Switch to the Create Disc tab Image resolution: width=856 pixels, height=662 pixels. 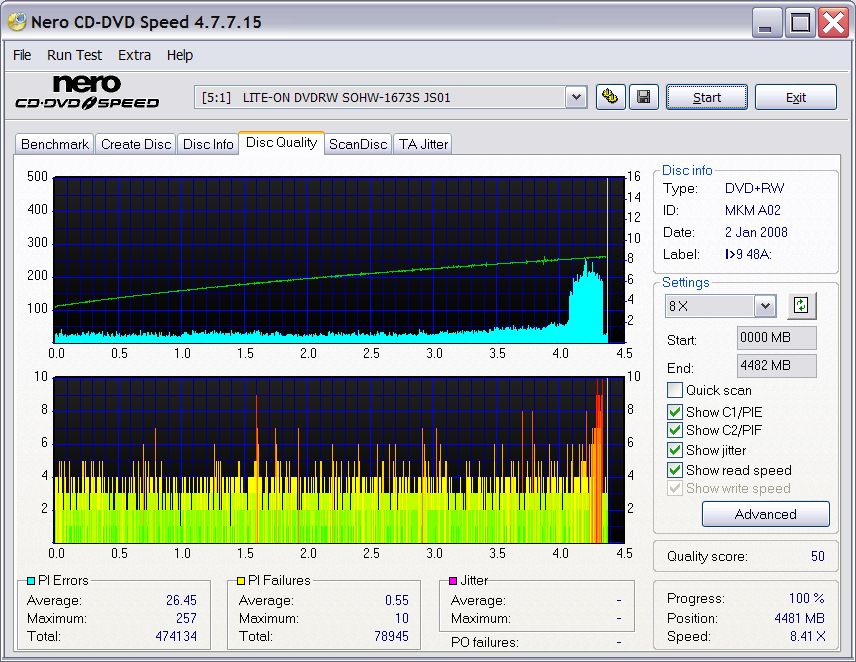tap(136, 144)
